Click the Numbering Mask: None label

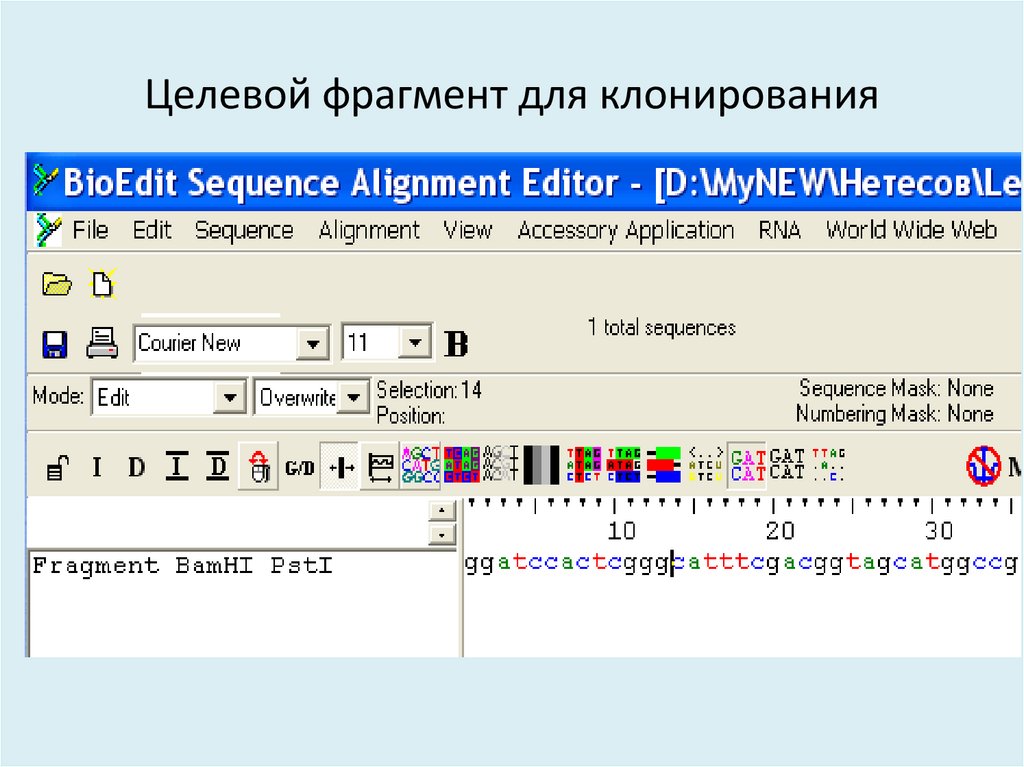click(894, 414)
